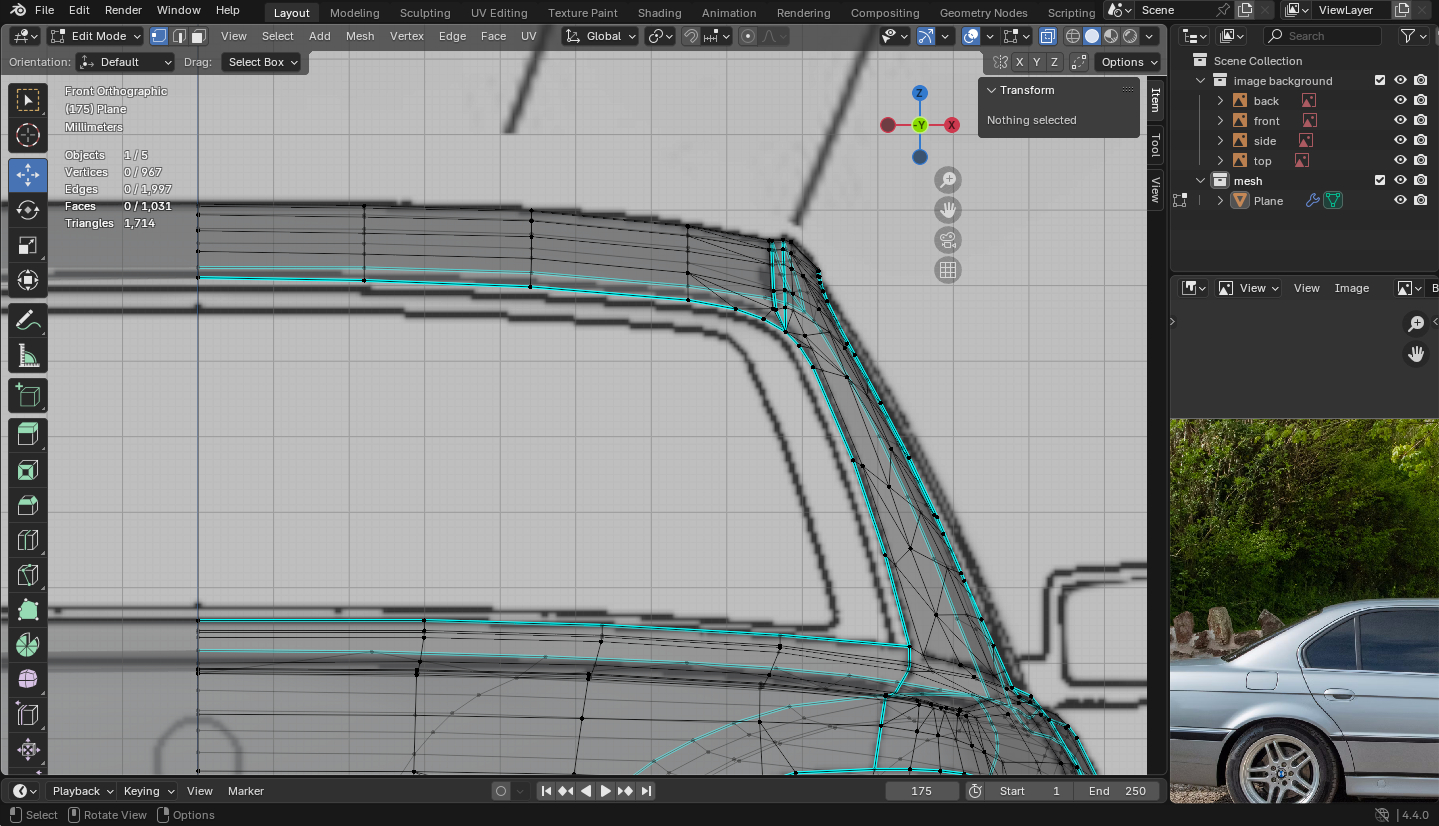
Task: Open the Mesh menu
Action: (x=360, y=36)
